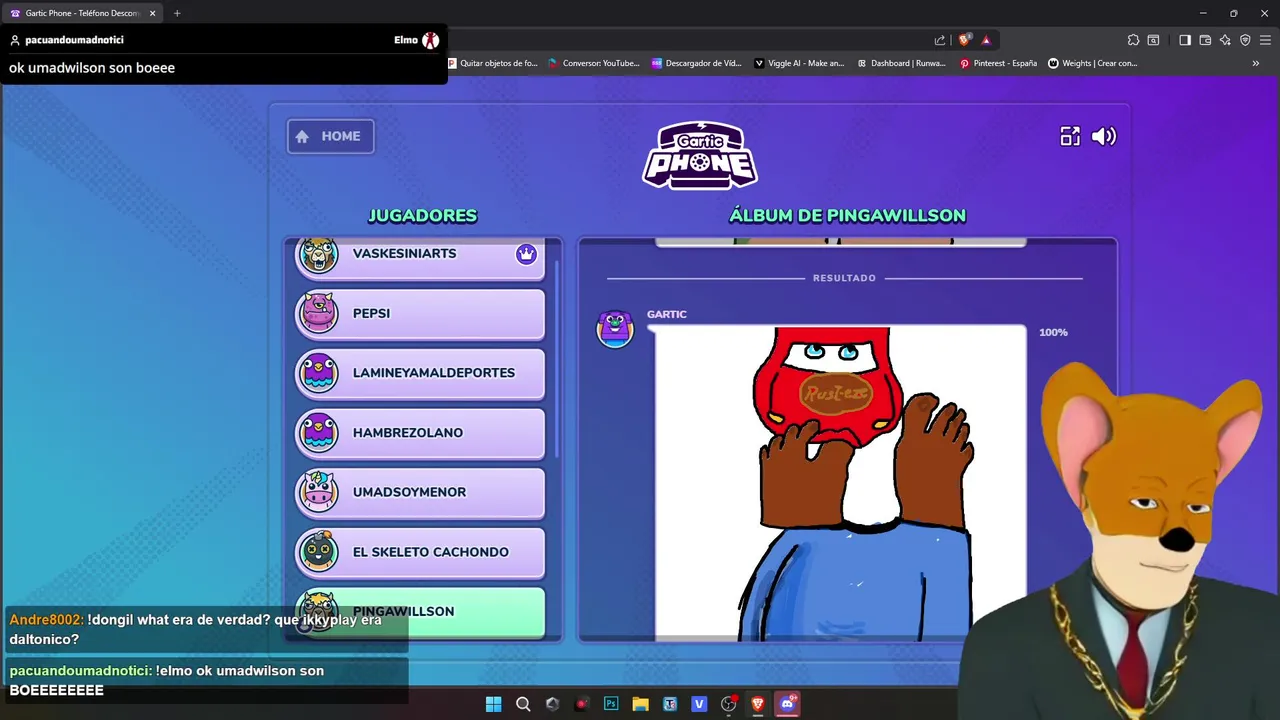
Task: Close the Gartic Phone browser tab
Action: [152, 13]
